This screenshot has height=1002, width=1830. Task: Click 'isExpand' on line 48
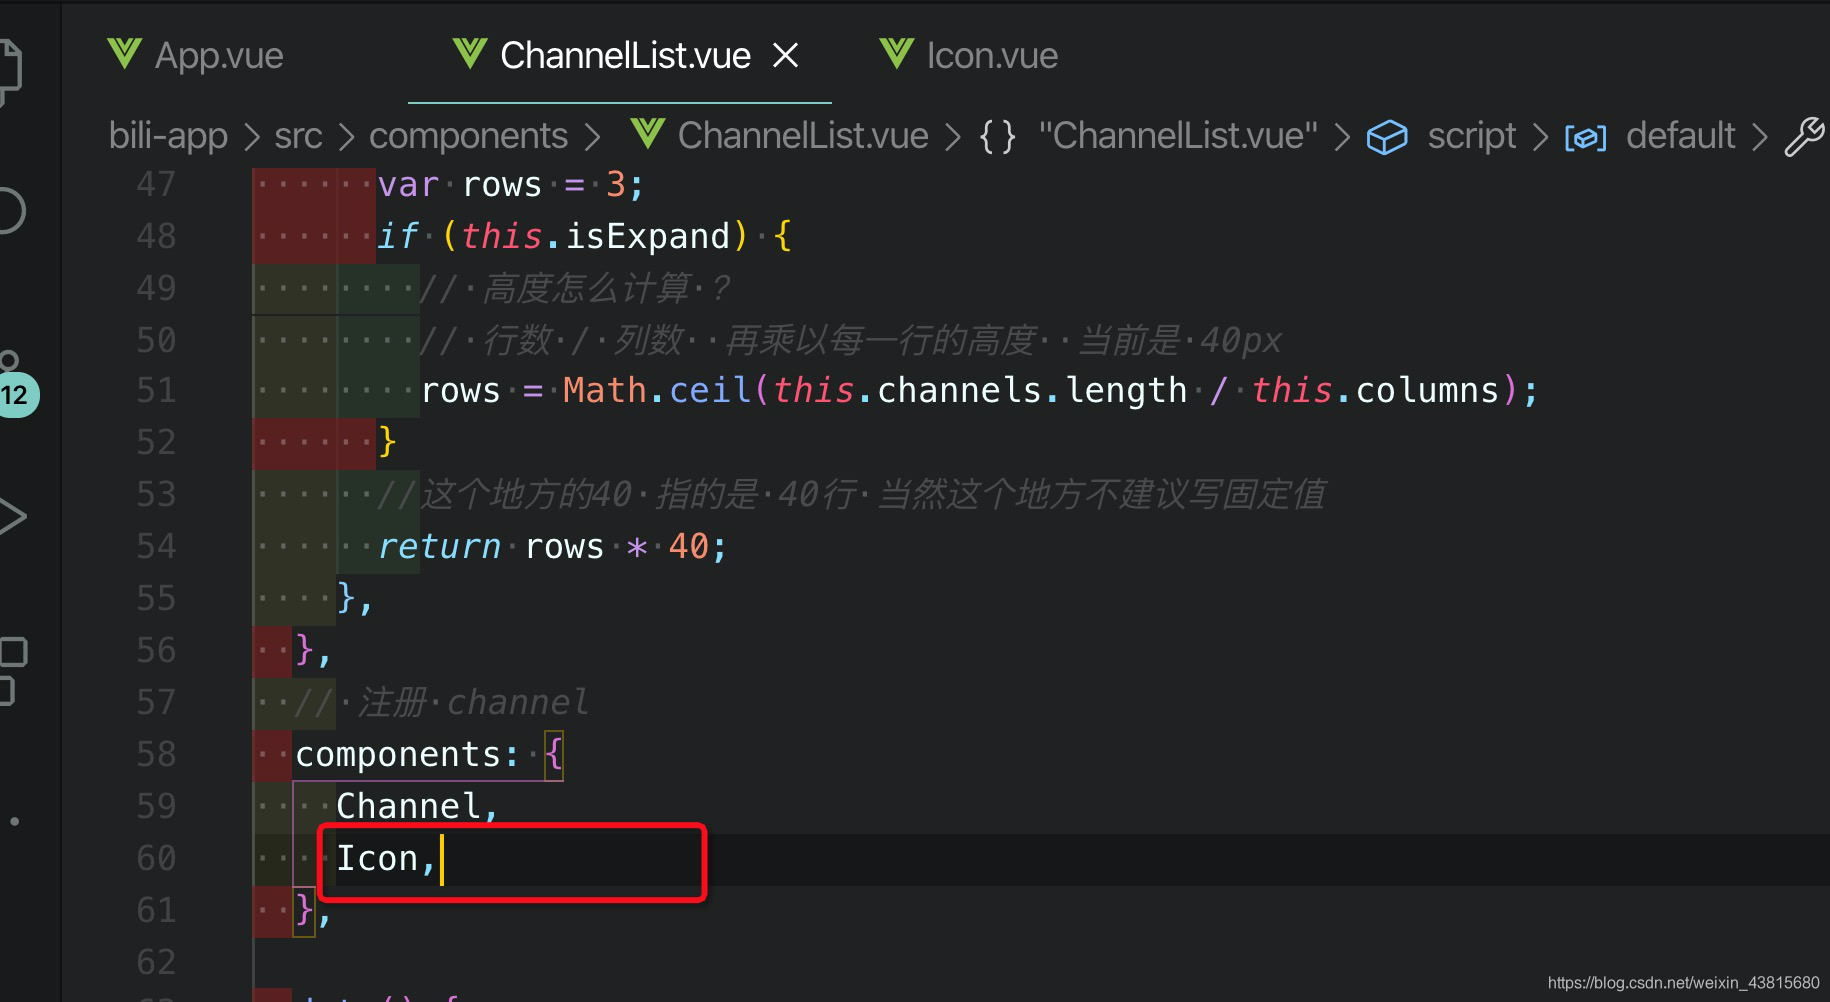pyautogui.click(x=648, y=236)
